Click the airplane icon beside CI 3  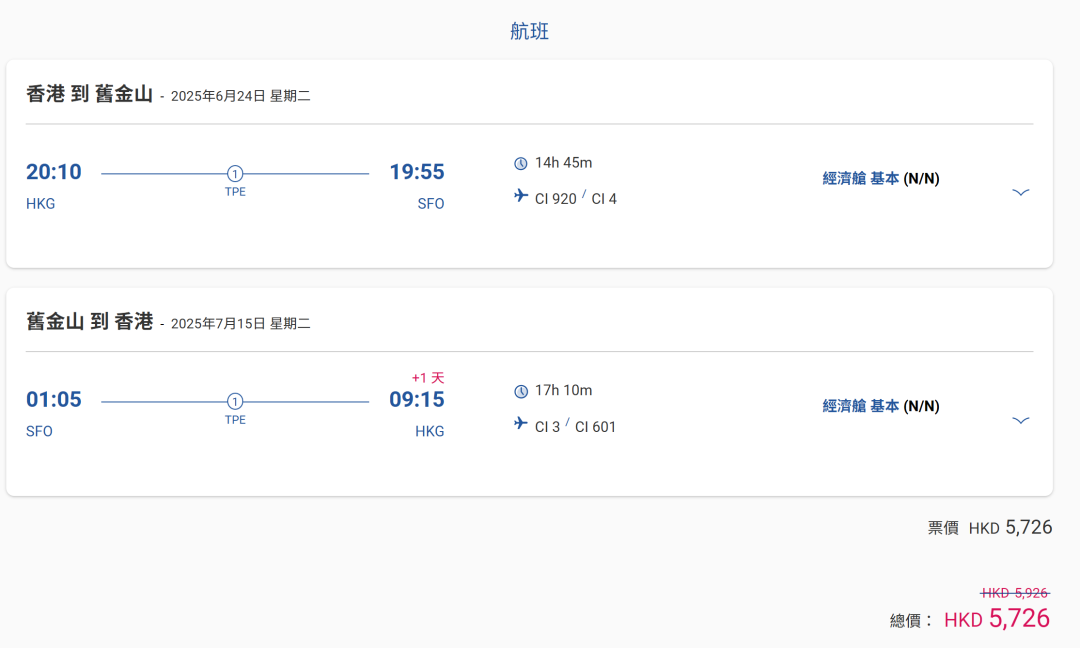(520, 425)
